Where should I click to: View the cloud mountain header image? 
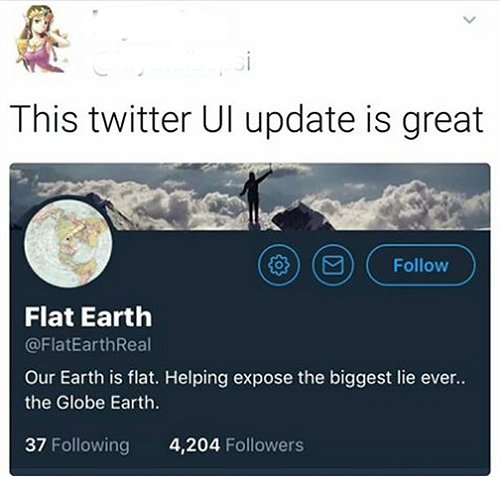point(250,197)
